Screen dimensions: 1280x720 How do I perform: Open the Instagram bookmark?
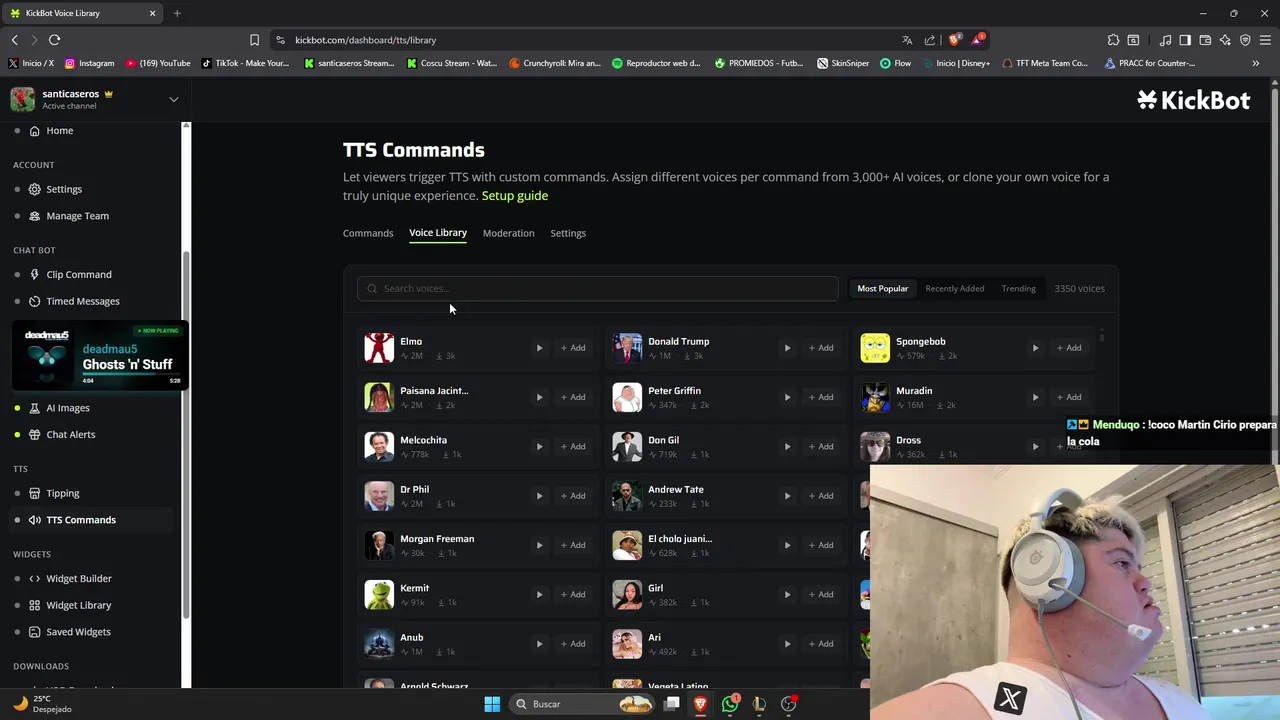89,63
